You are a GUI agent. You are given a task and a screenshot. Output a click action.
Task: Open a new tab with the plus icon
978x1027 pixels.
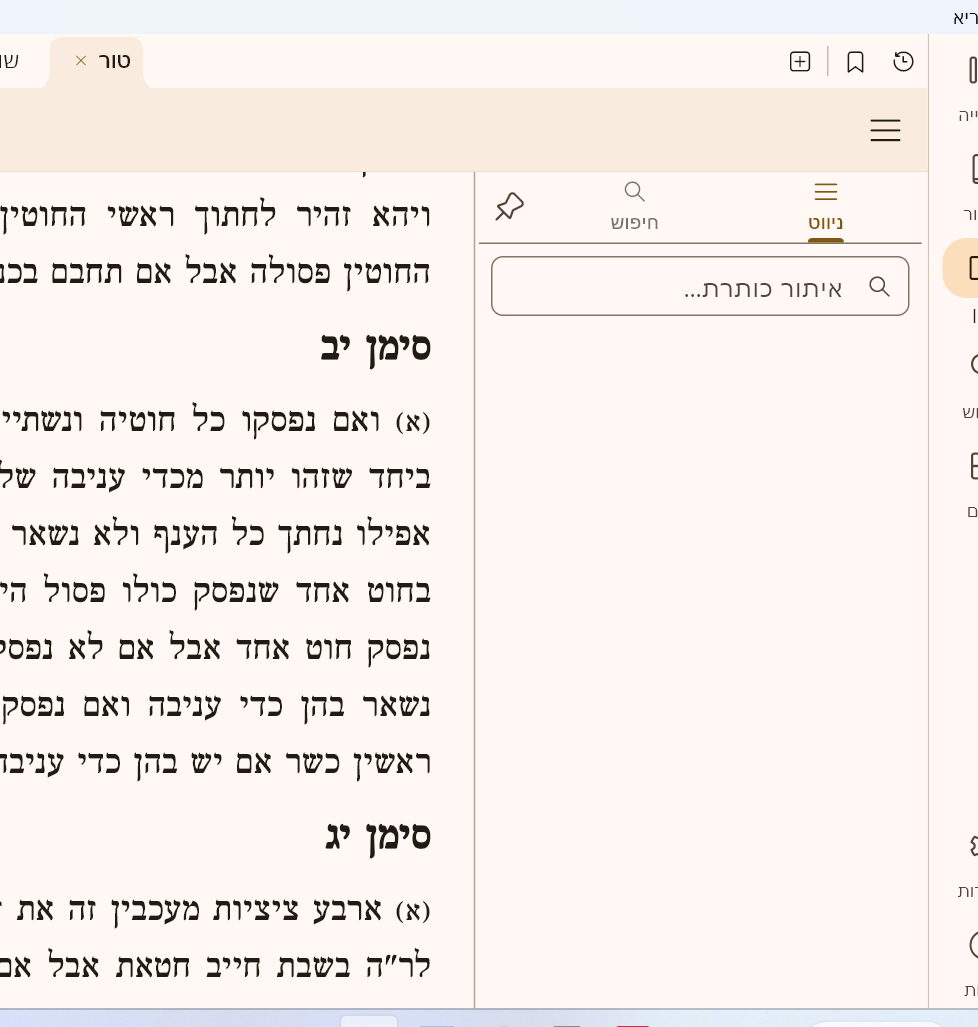point(799,61)
